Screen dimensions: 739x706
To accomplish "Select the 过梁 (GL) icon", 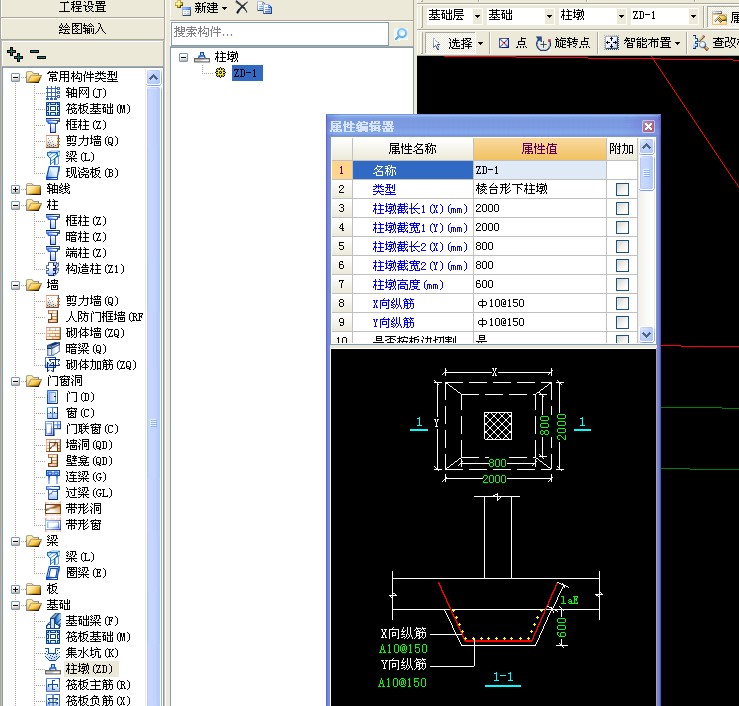I will coord(53,493).
